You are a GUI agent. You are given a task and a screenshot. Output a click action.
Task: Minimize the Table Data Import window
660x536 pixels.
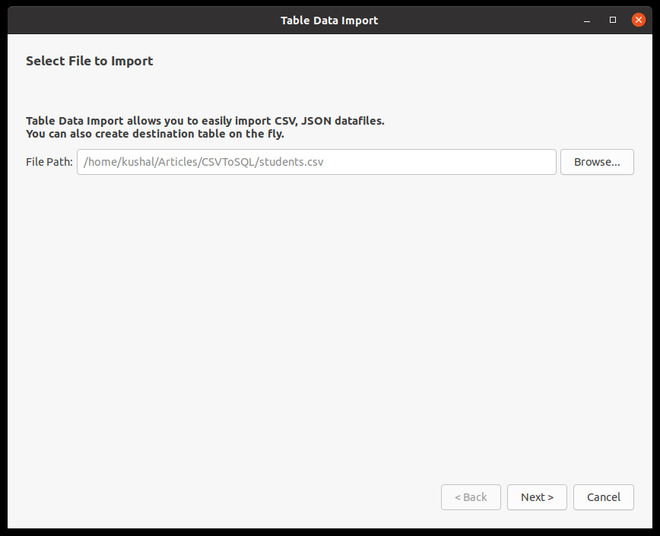coord(587,20)
